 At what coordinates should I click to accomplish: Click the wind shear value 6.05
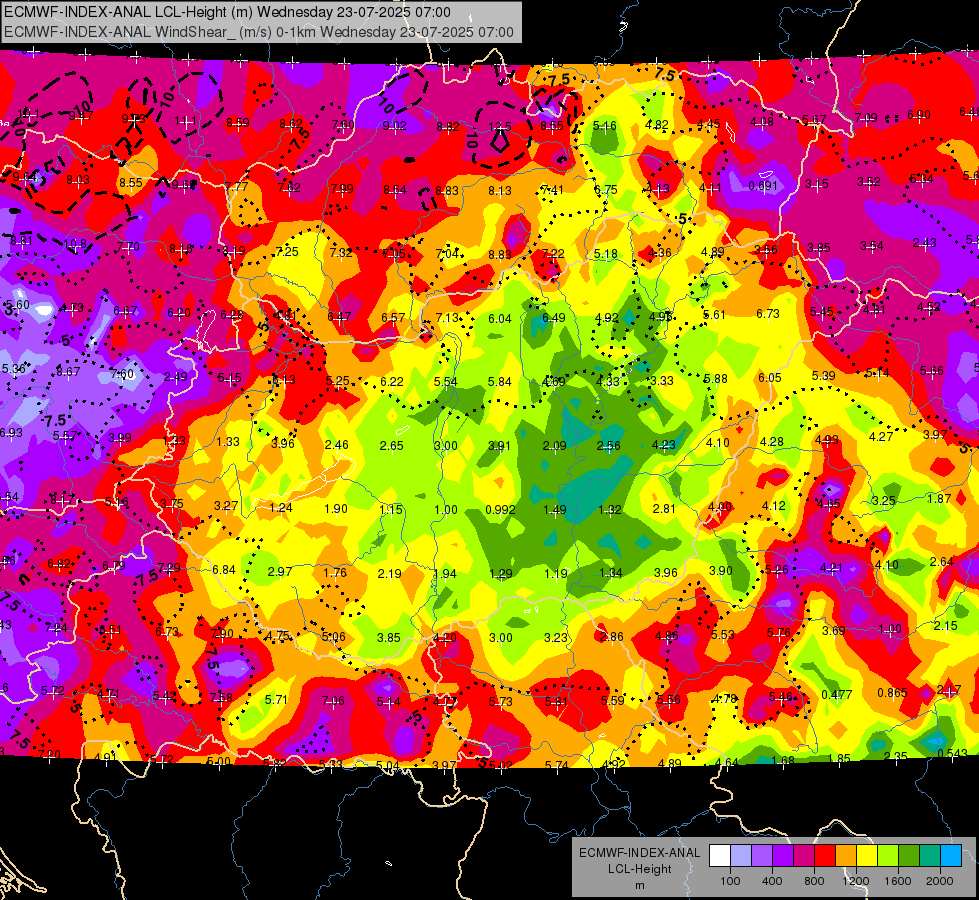click(x=769, y=378)
